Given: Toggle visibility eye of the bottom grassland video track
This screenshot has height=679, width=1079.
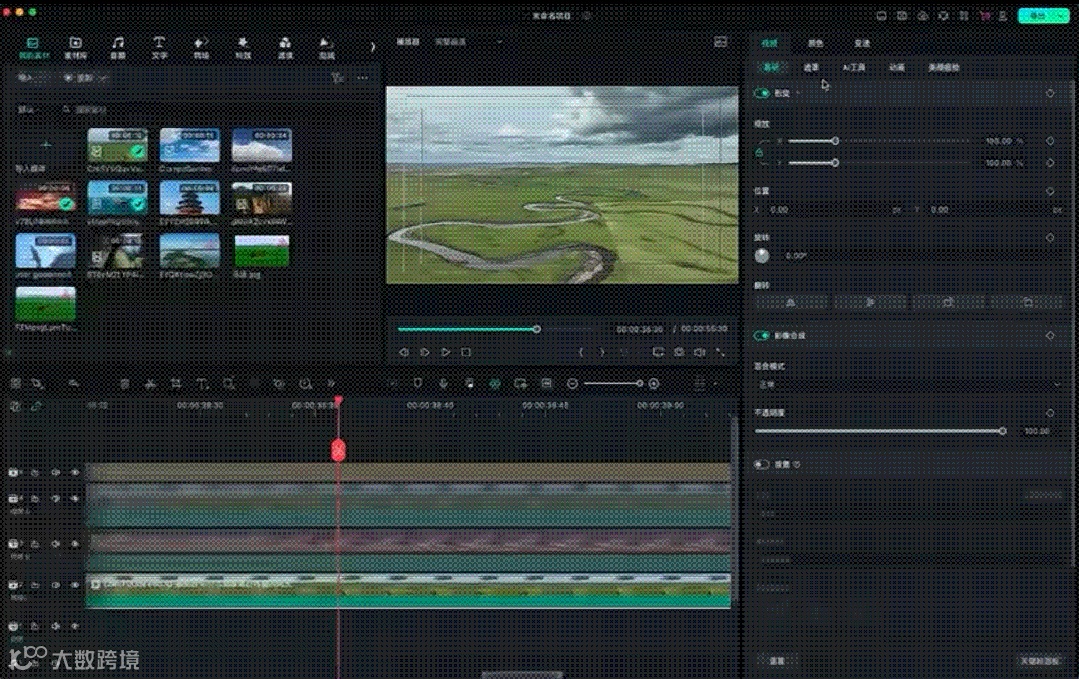Looking at the screenshot, I should pyautogui.click(x=75, y=585).
